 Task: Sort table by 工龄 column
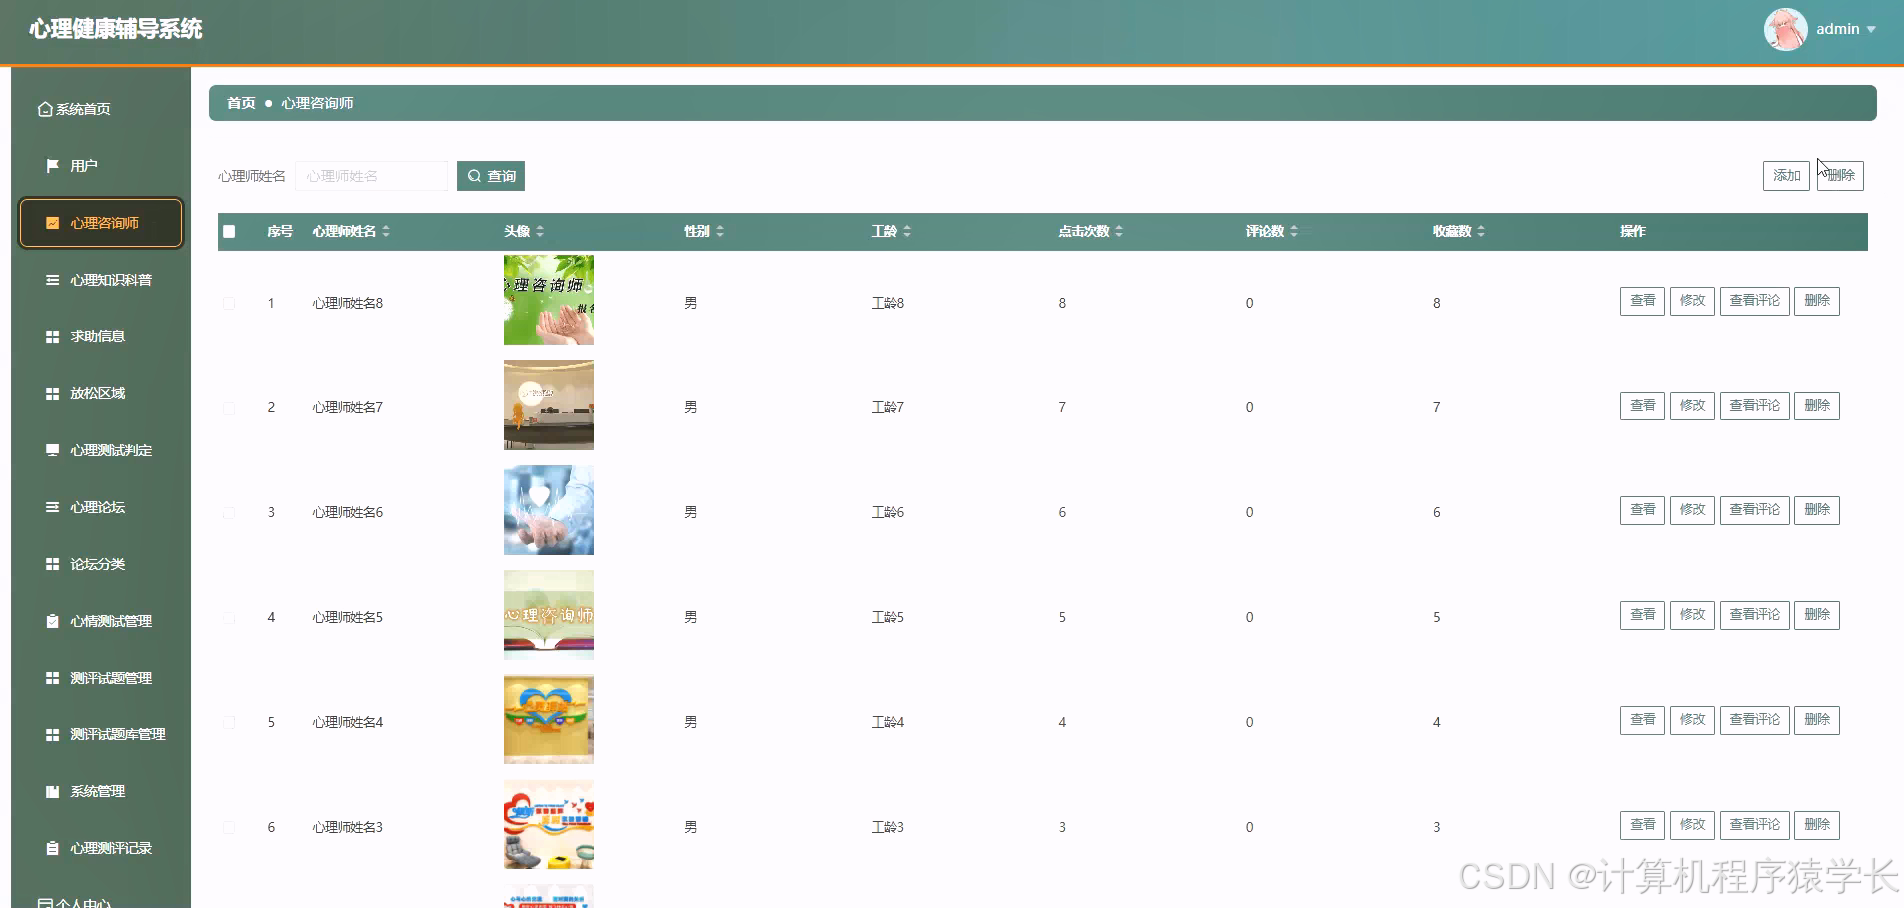(x=907, y=231)
